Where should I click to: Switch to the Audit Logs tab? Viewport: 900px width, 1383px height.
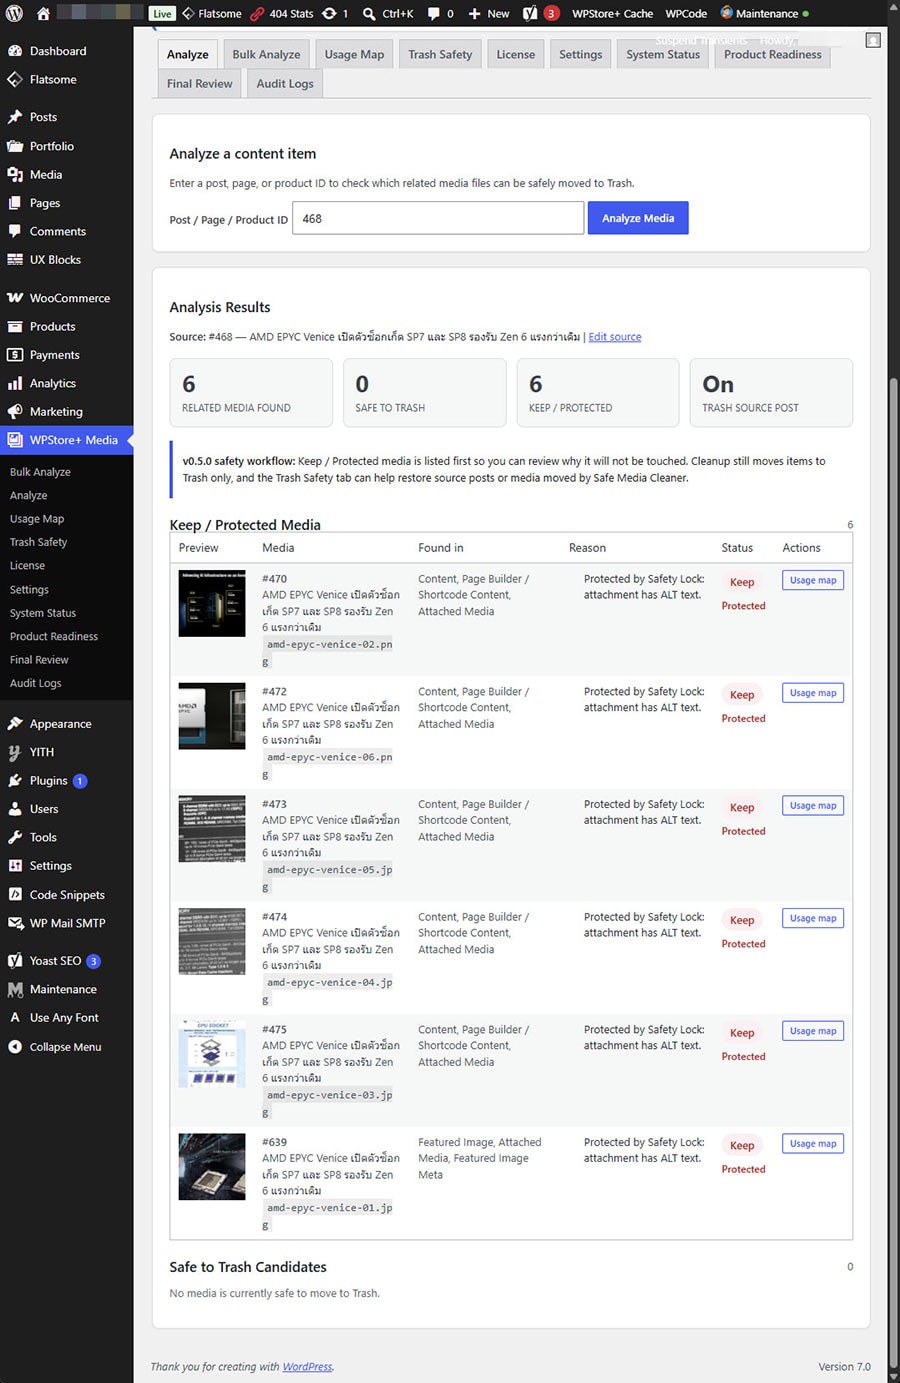(285, 83)
